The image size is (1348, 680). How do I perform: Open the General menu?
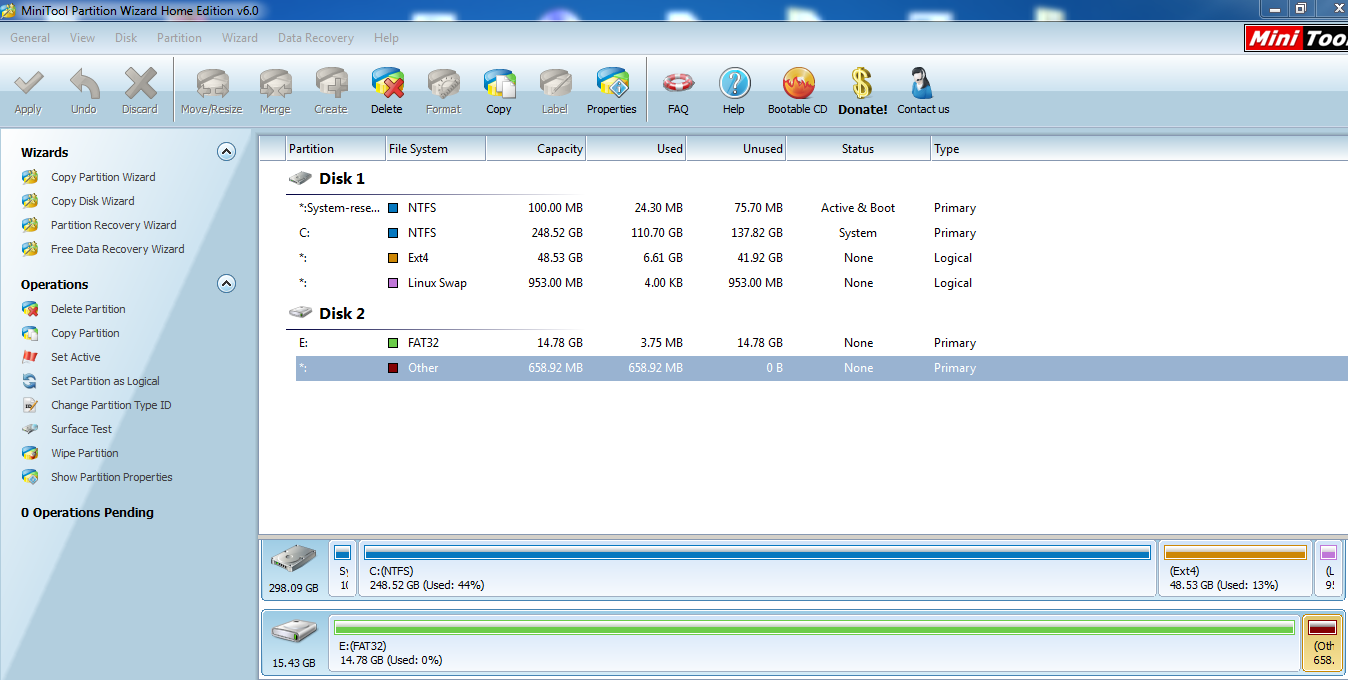30,38
